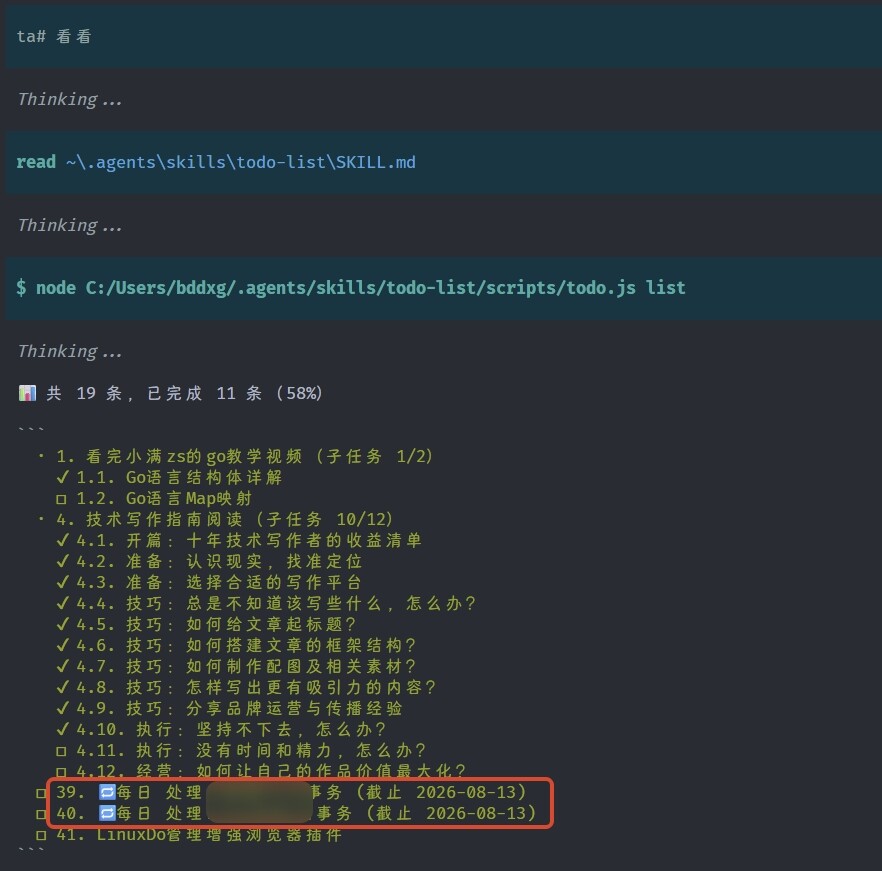This screenshot has height=871, width=882.
Task: Click the checkmark next to 4.9 分享品牌运营
Action: (x=62, y=708)
